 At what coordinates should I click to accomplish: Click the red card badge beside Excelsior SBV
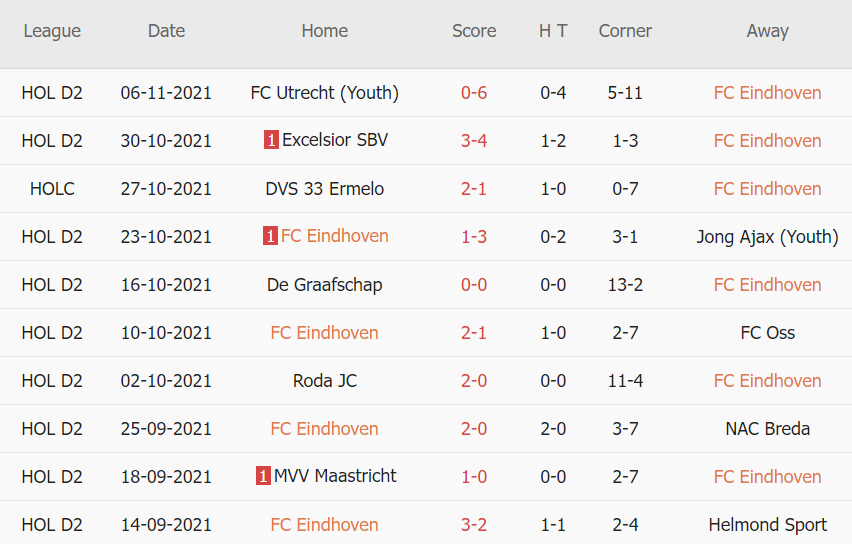271,141
